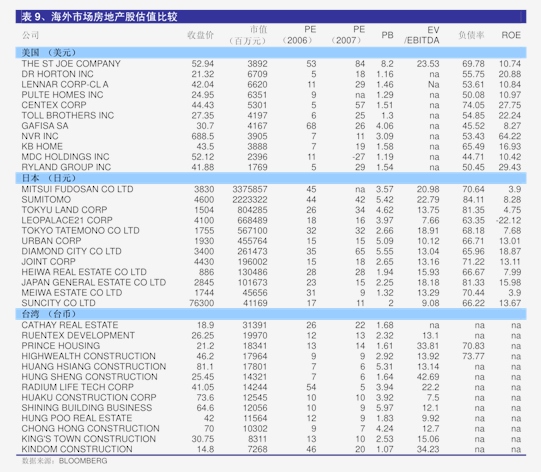The height and width of the screenshot is (472, 541).
Task: Click MITSUI FUDOSAN CO LTD company name
Action: 77,189
